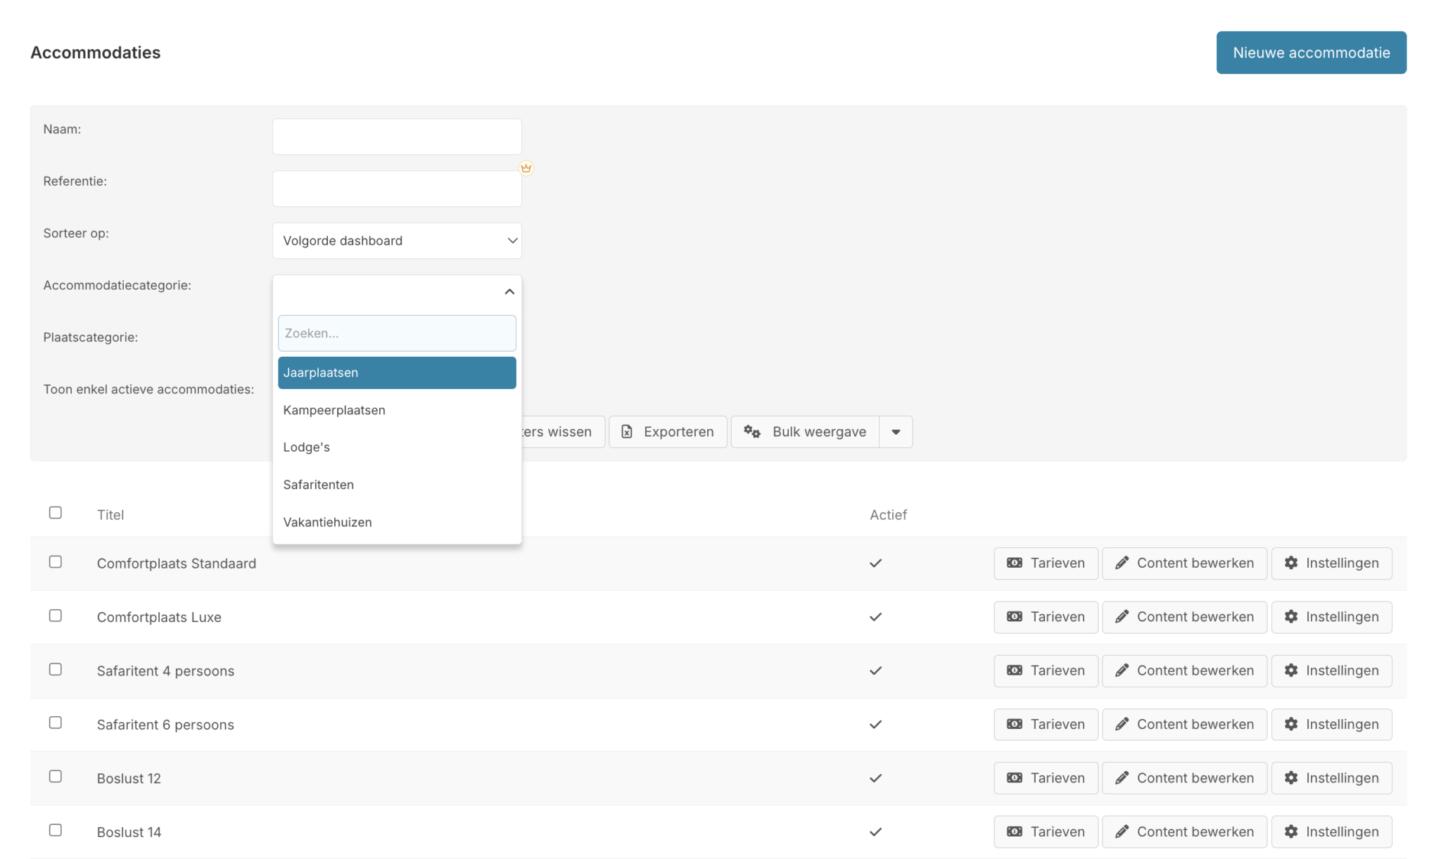Toggle the select-all checkbox beside Titel
Viewport: 1441px width, 859px height.
(55, 513)
